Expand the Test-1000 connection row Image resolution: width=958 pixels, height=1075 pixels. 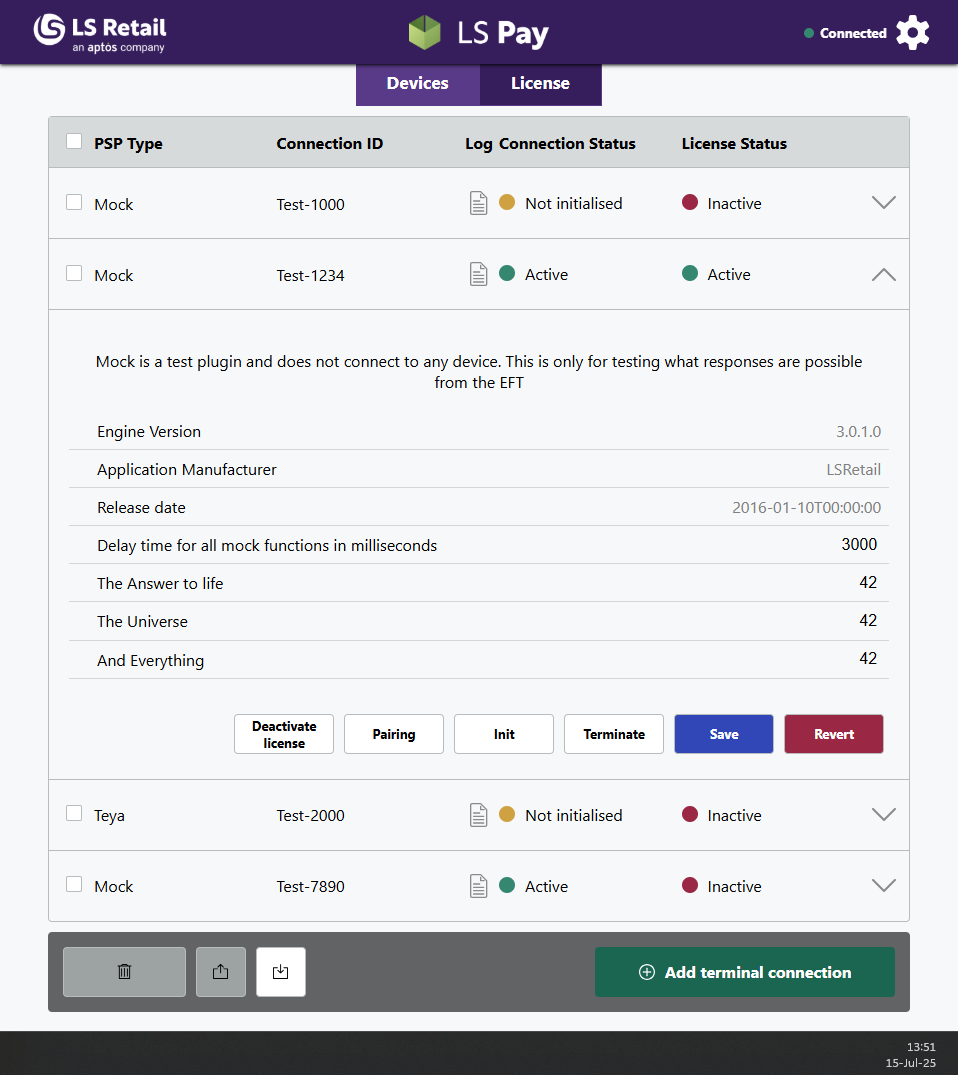[883, 203]
